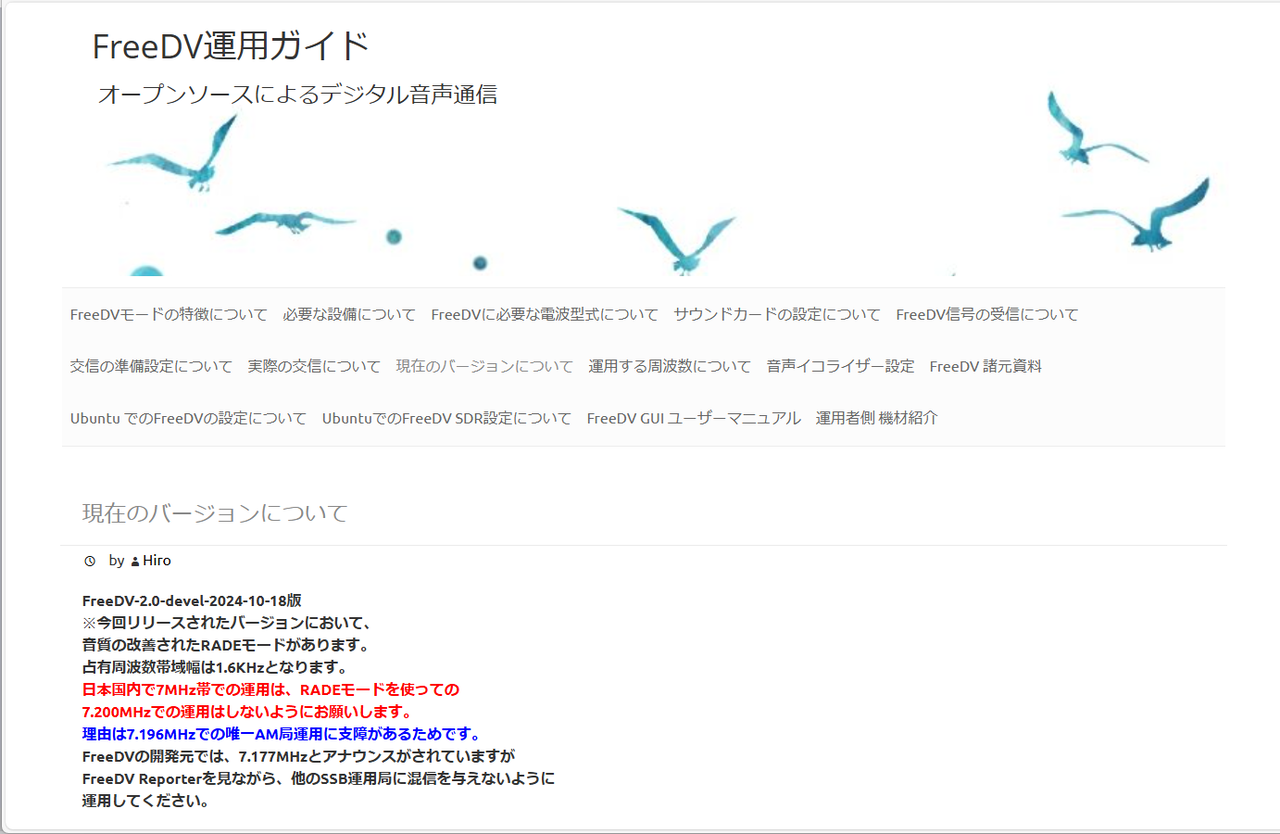1280x834 pixels.
Task: Click the active 現在のバージョンについて menu item
Action: coord(485,366)
